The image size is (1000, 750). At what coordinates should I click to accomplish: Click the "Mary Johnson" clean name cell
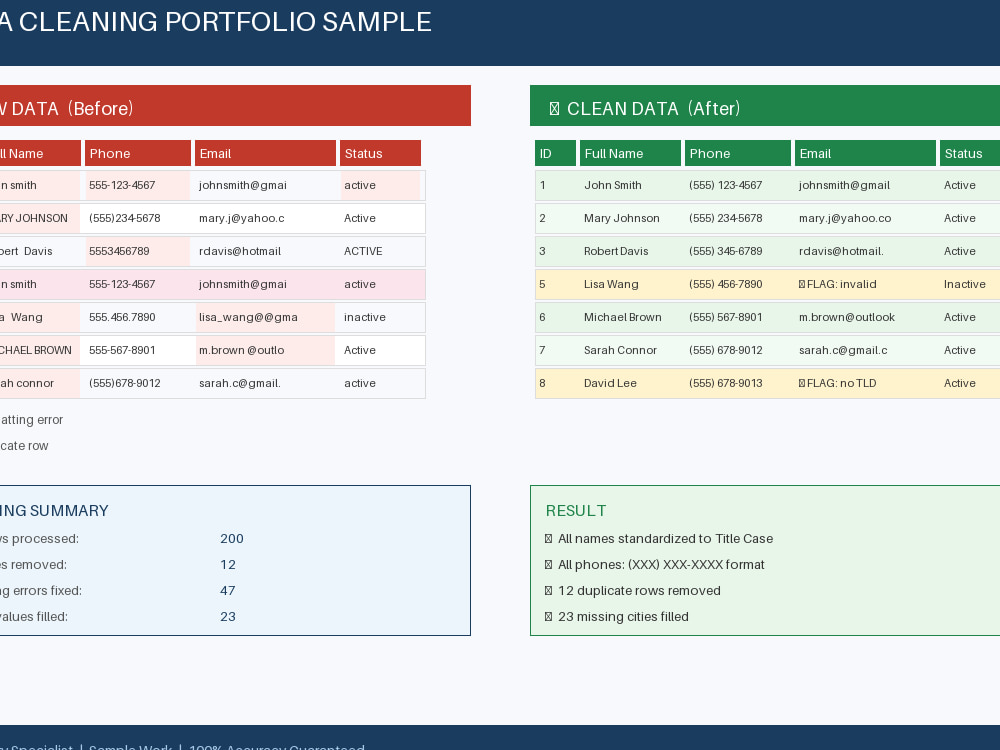[x=622, y=218]
